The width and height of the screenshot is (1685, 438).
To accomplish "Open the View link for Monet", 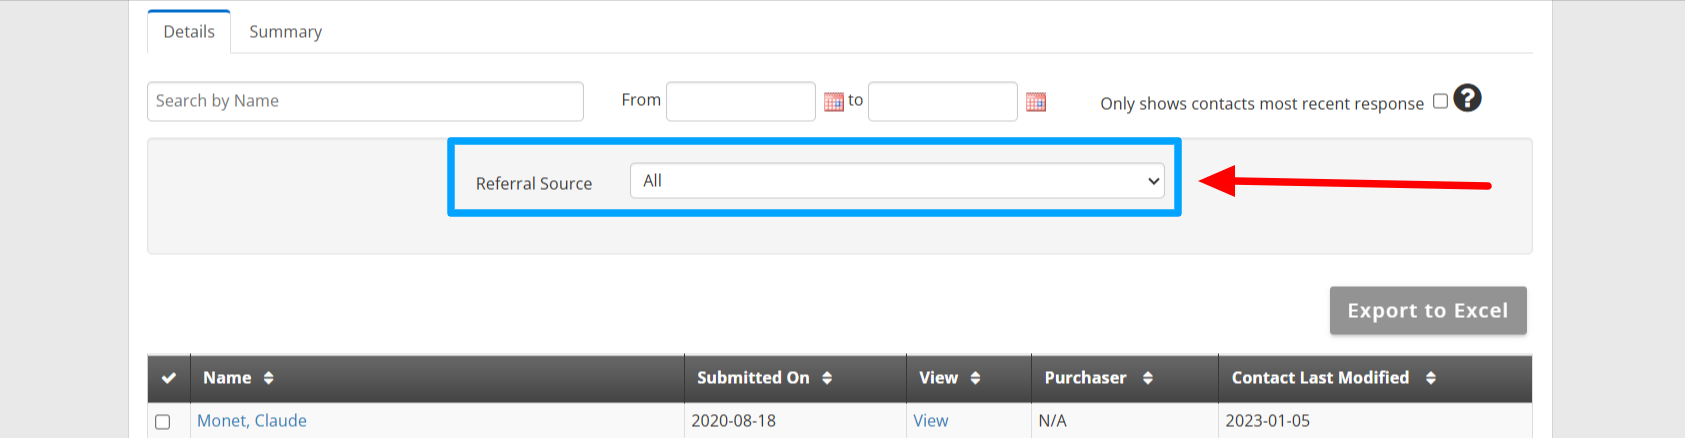I will pos(930,421).
